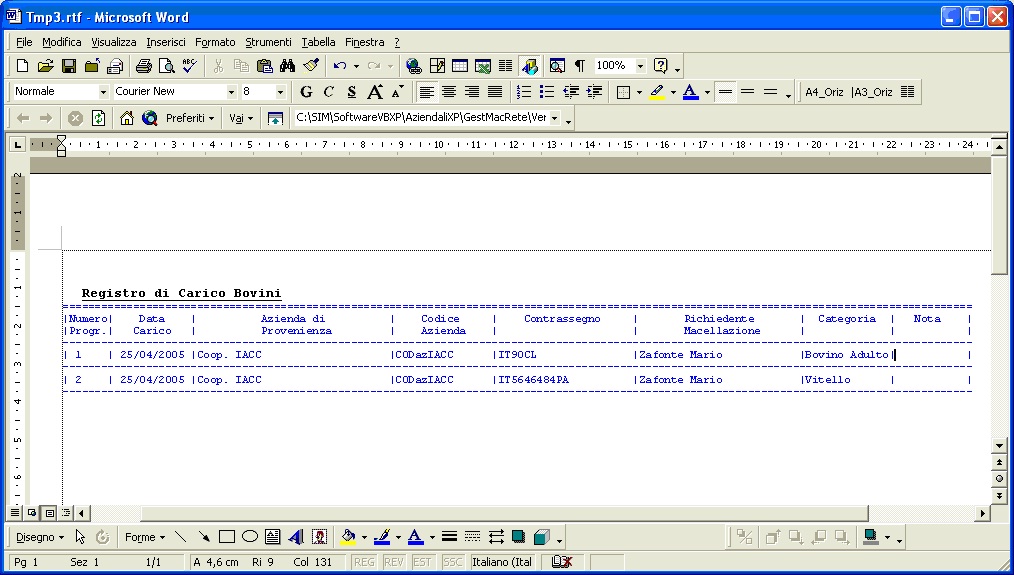Open the Columns button
1014x575 pixels.
pos(505,65)
